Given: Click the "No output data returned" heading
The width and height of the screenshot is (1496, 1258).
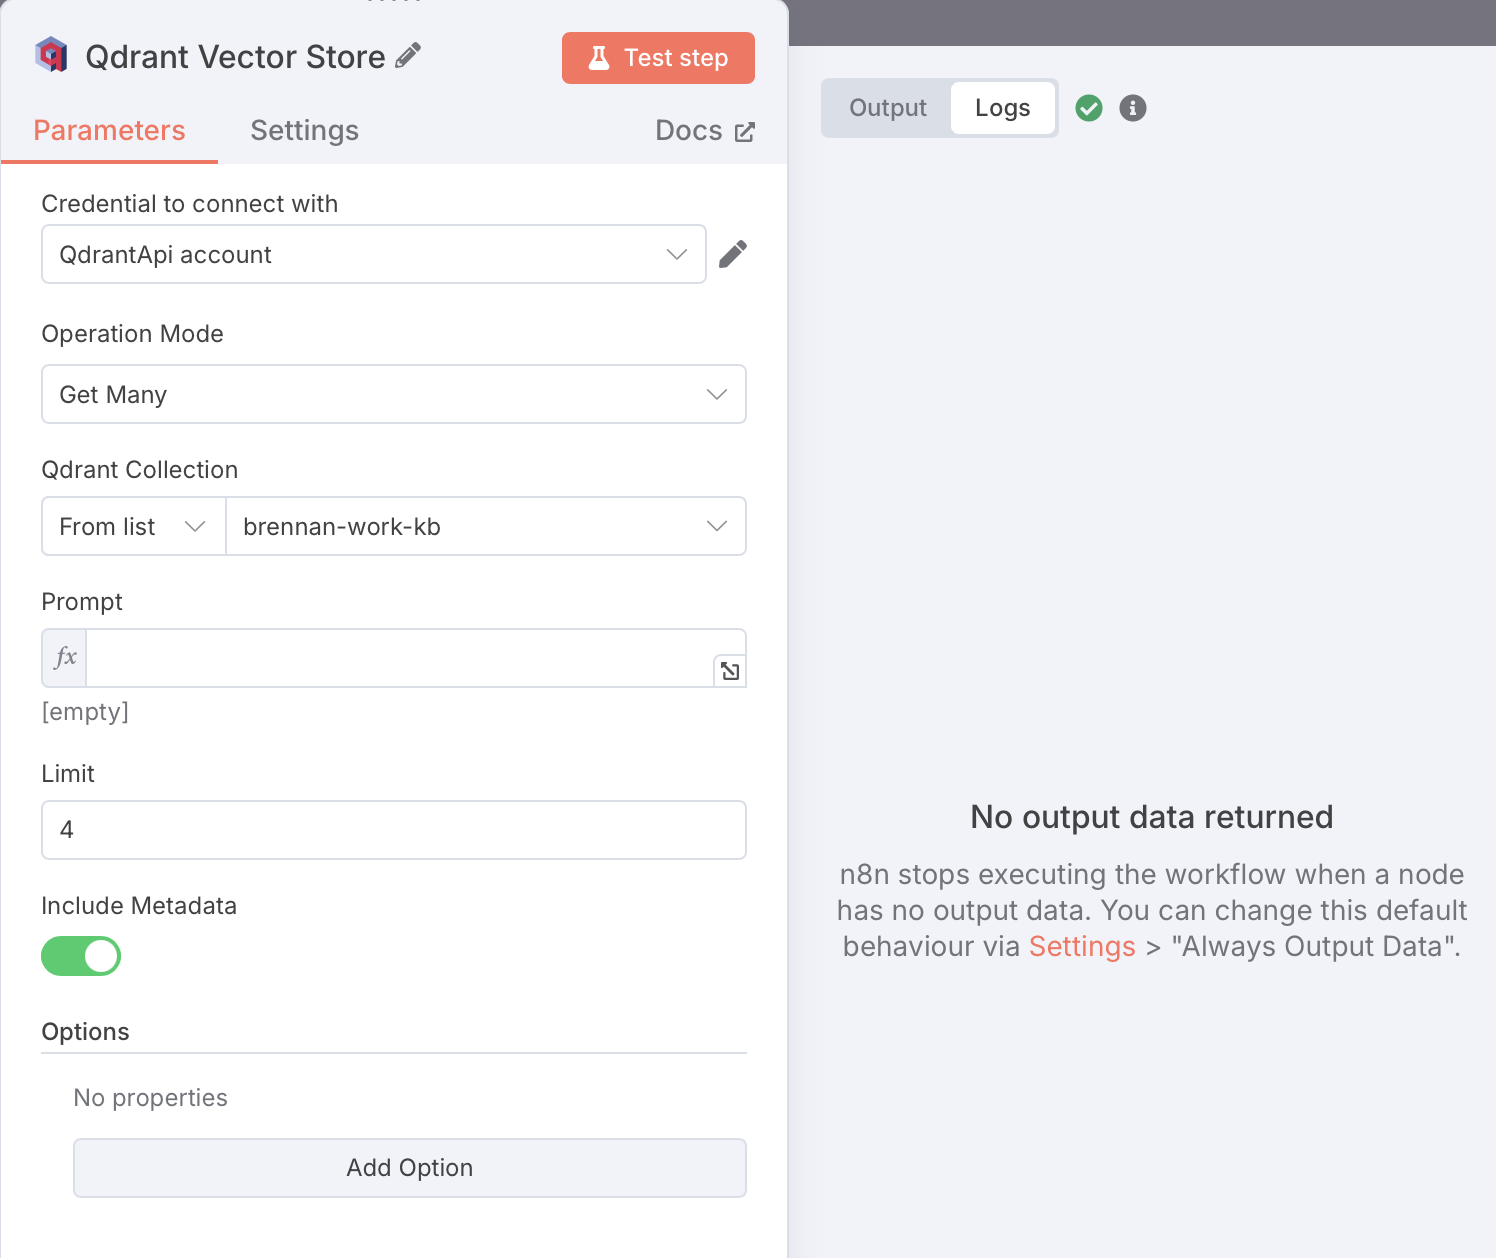Looking at the screenshot, I should click(1152, 817).
